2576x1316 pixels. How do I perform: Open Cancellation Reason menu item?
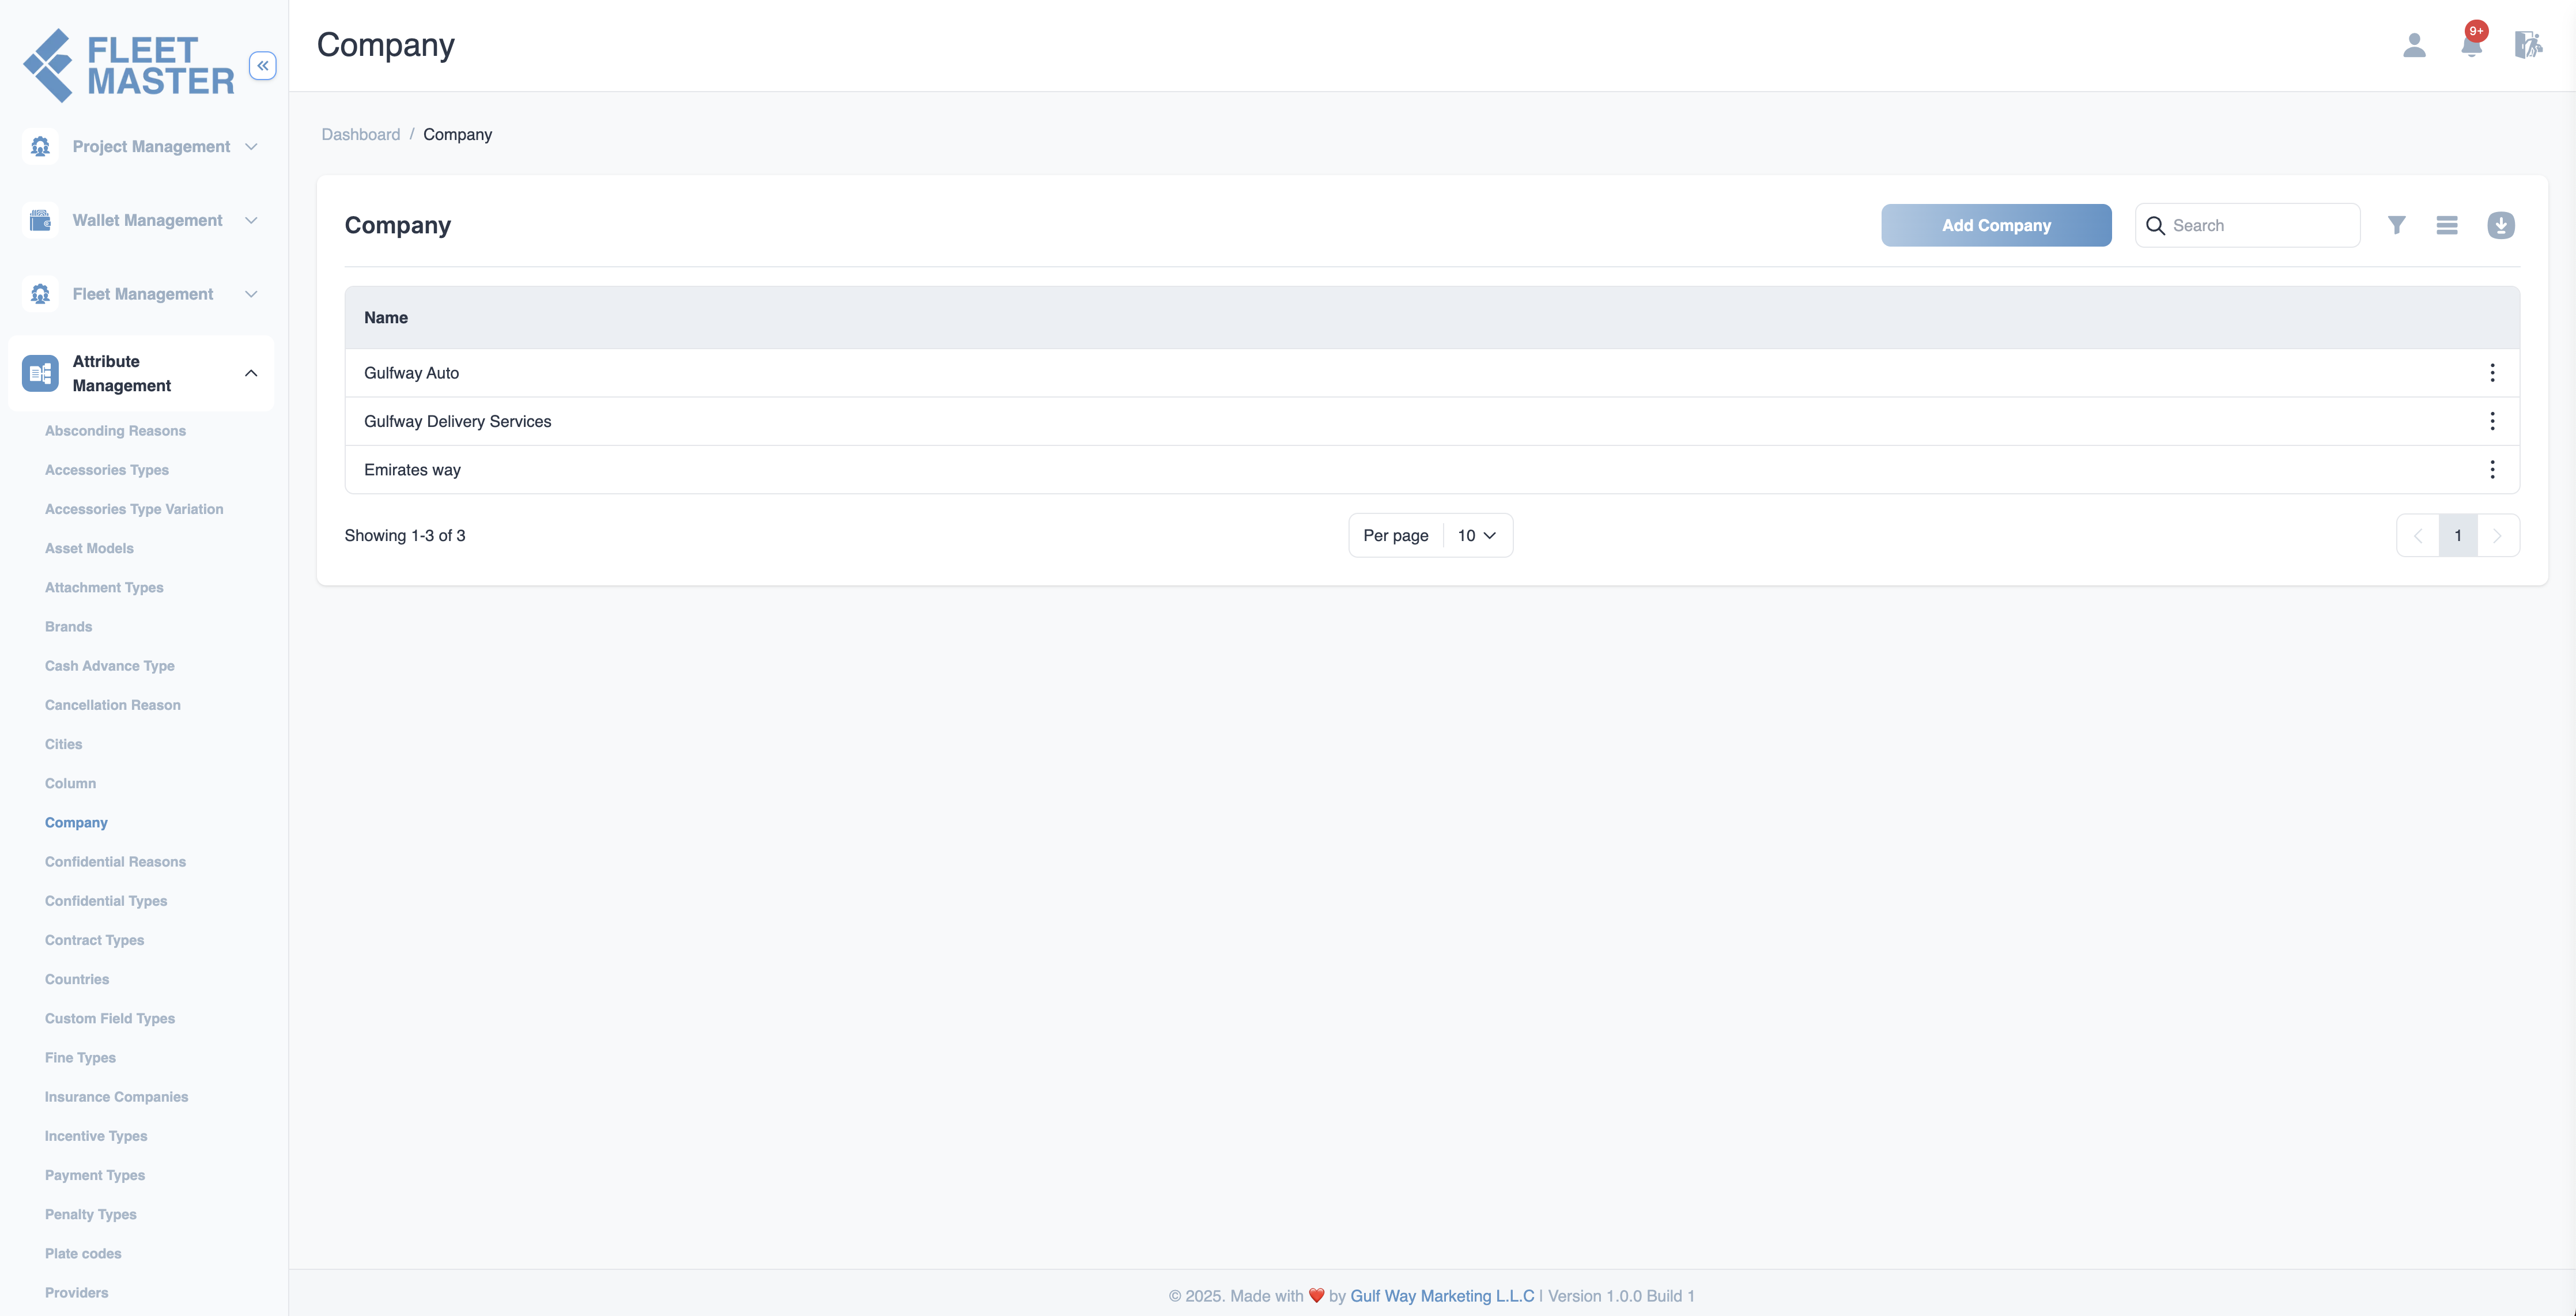pyautogui.click(x=113, y=705)
